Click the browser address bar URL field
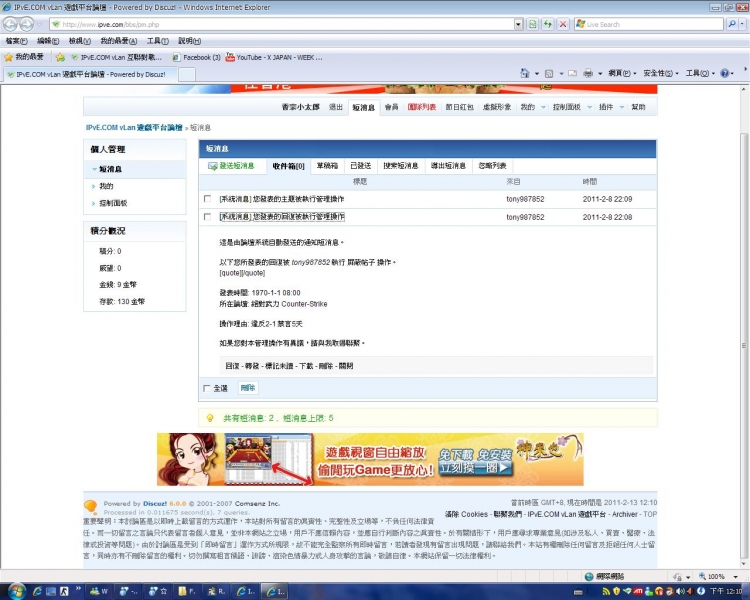Viewport: 750px width, 600px height. pyautogui.click(x=282, y=24)
